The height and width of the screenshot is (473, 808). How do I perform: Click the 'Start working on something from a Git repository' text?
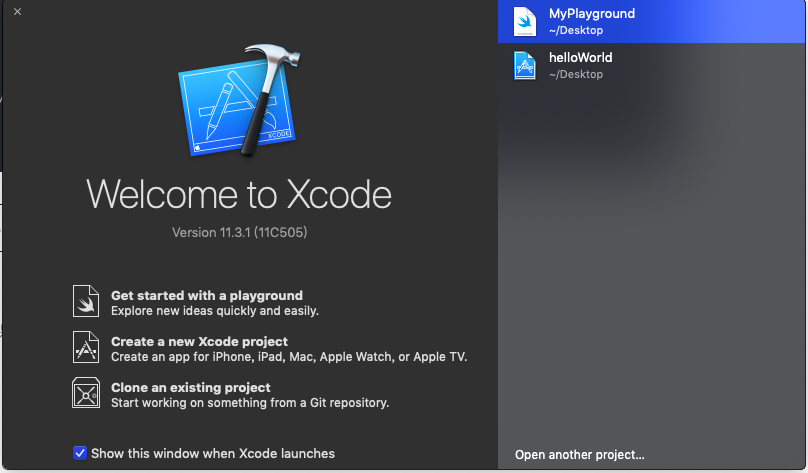[x=249, y=403]
